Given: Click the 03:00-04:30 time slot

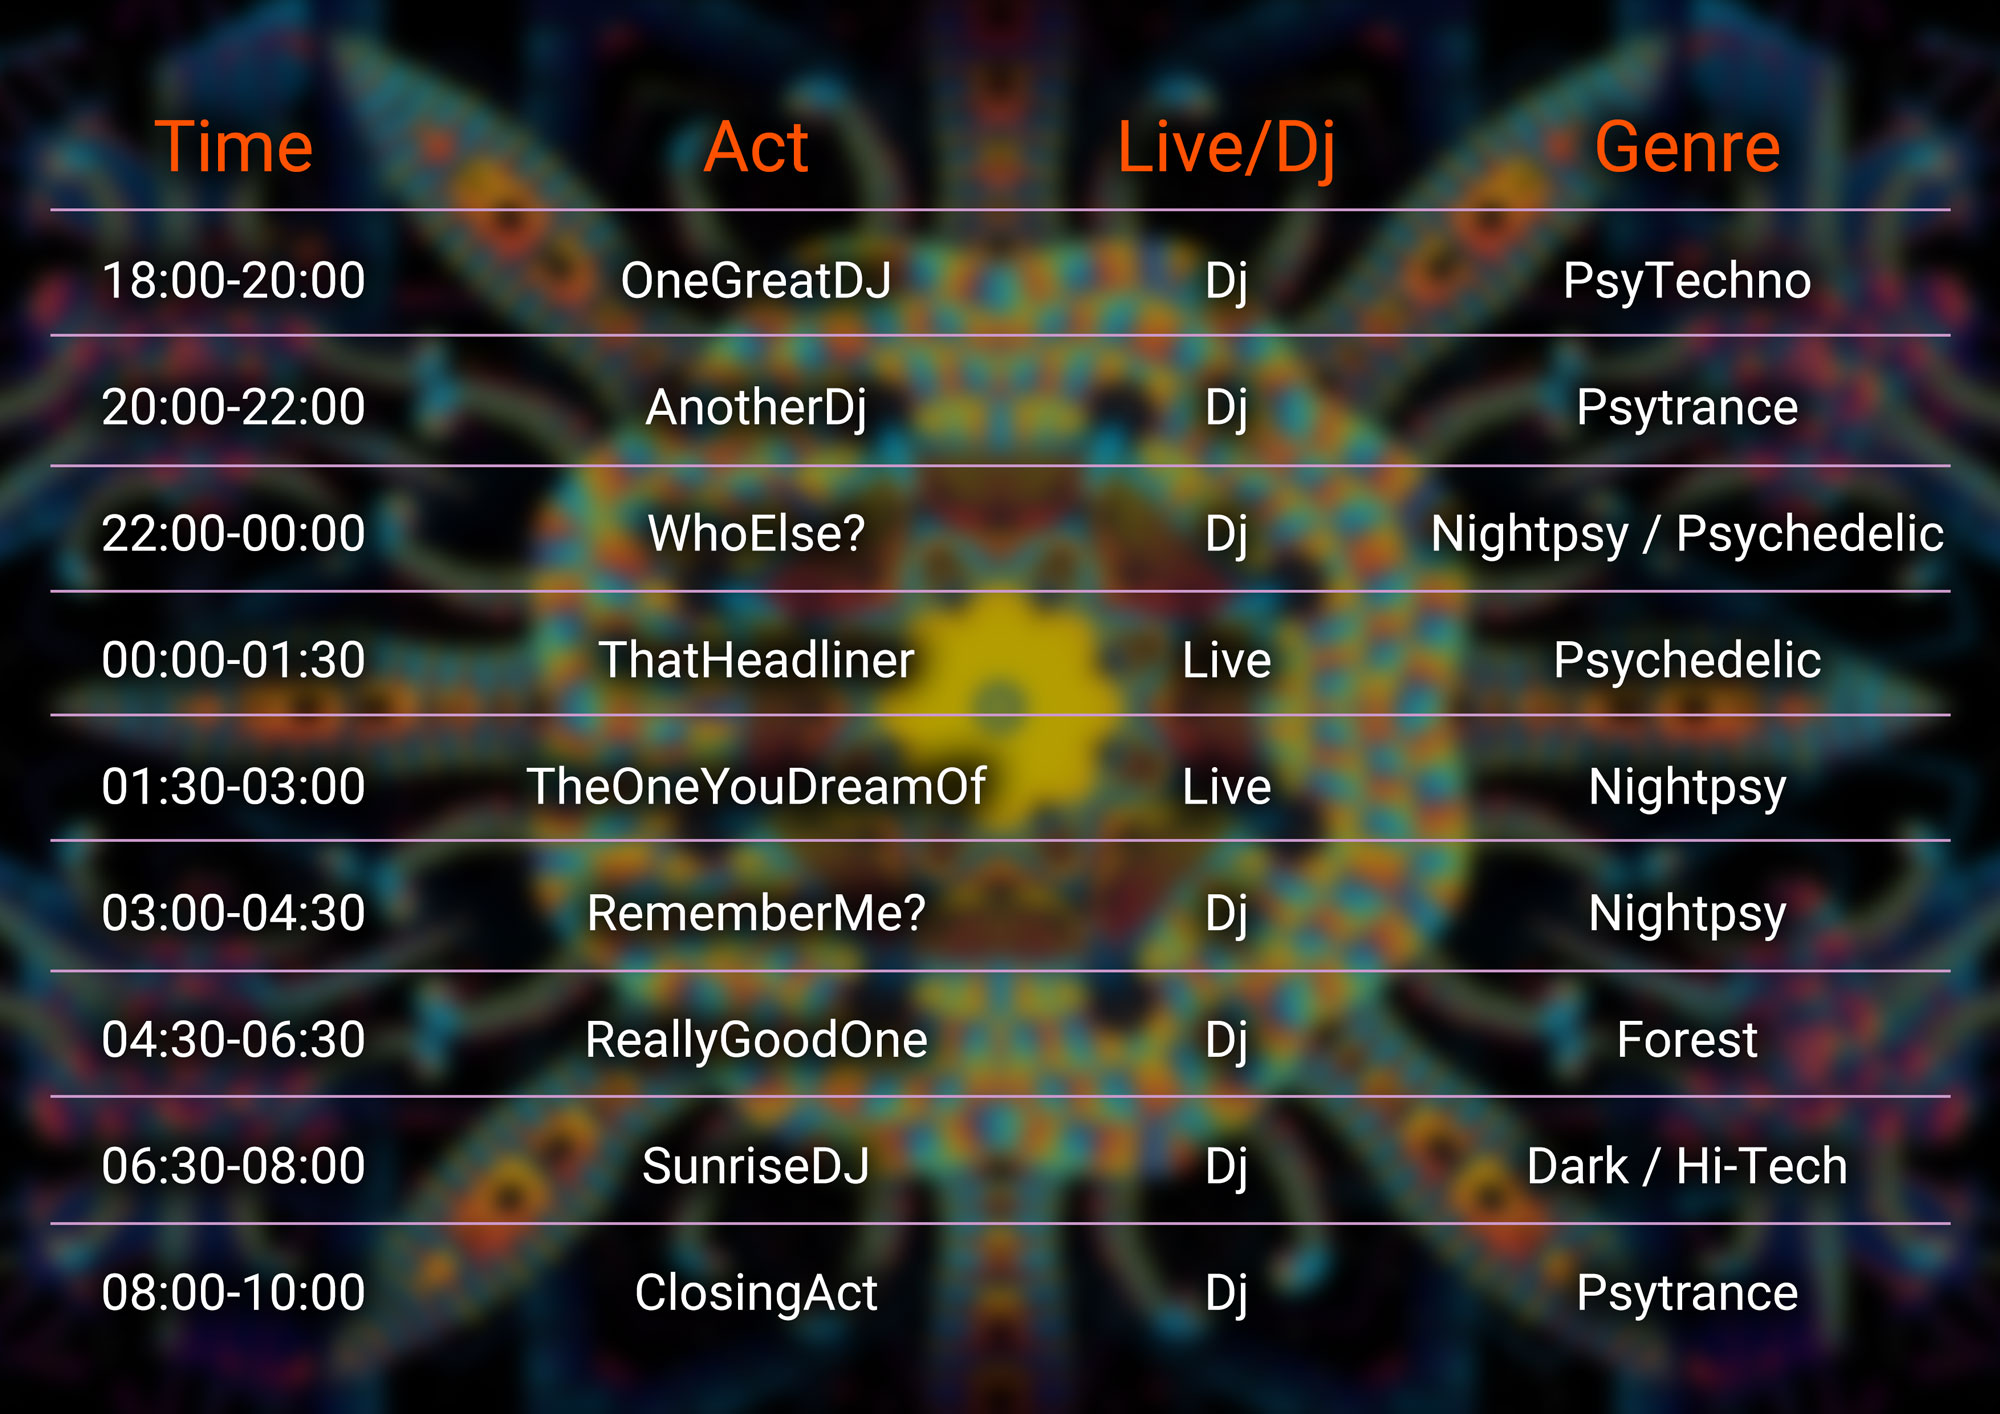Looking at the screenshot, I should coord(233,914).
